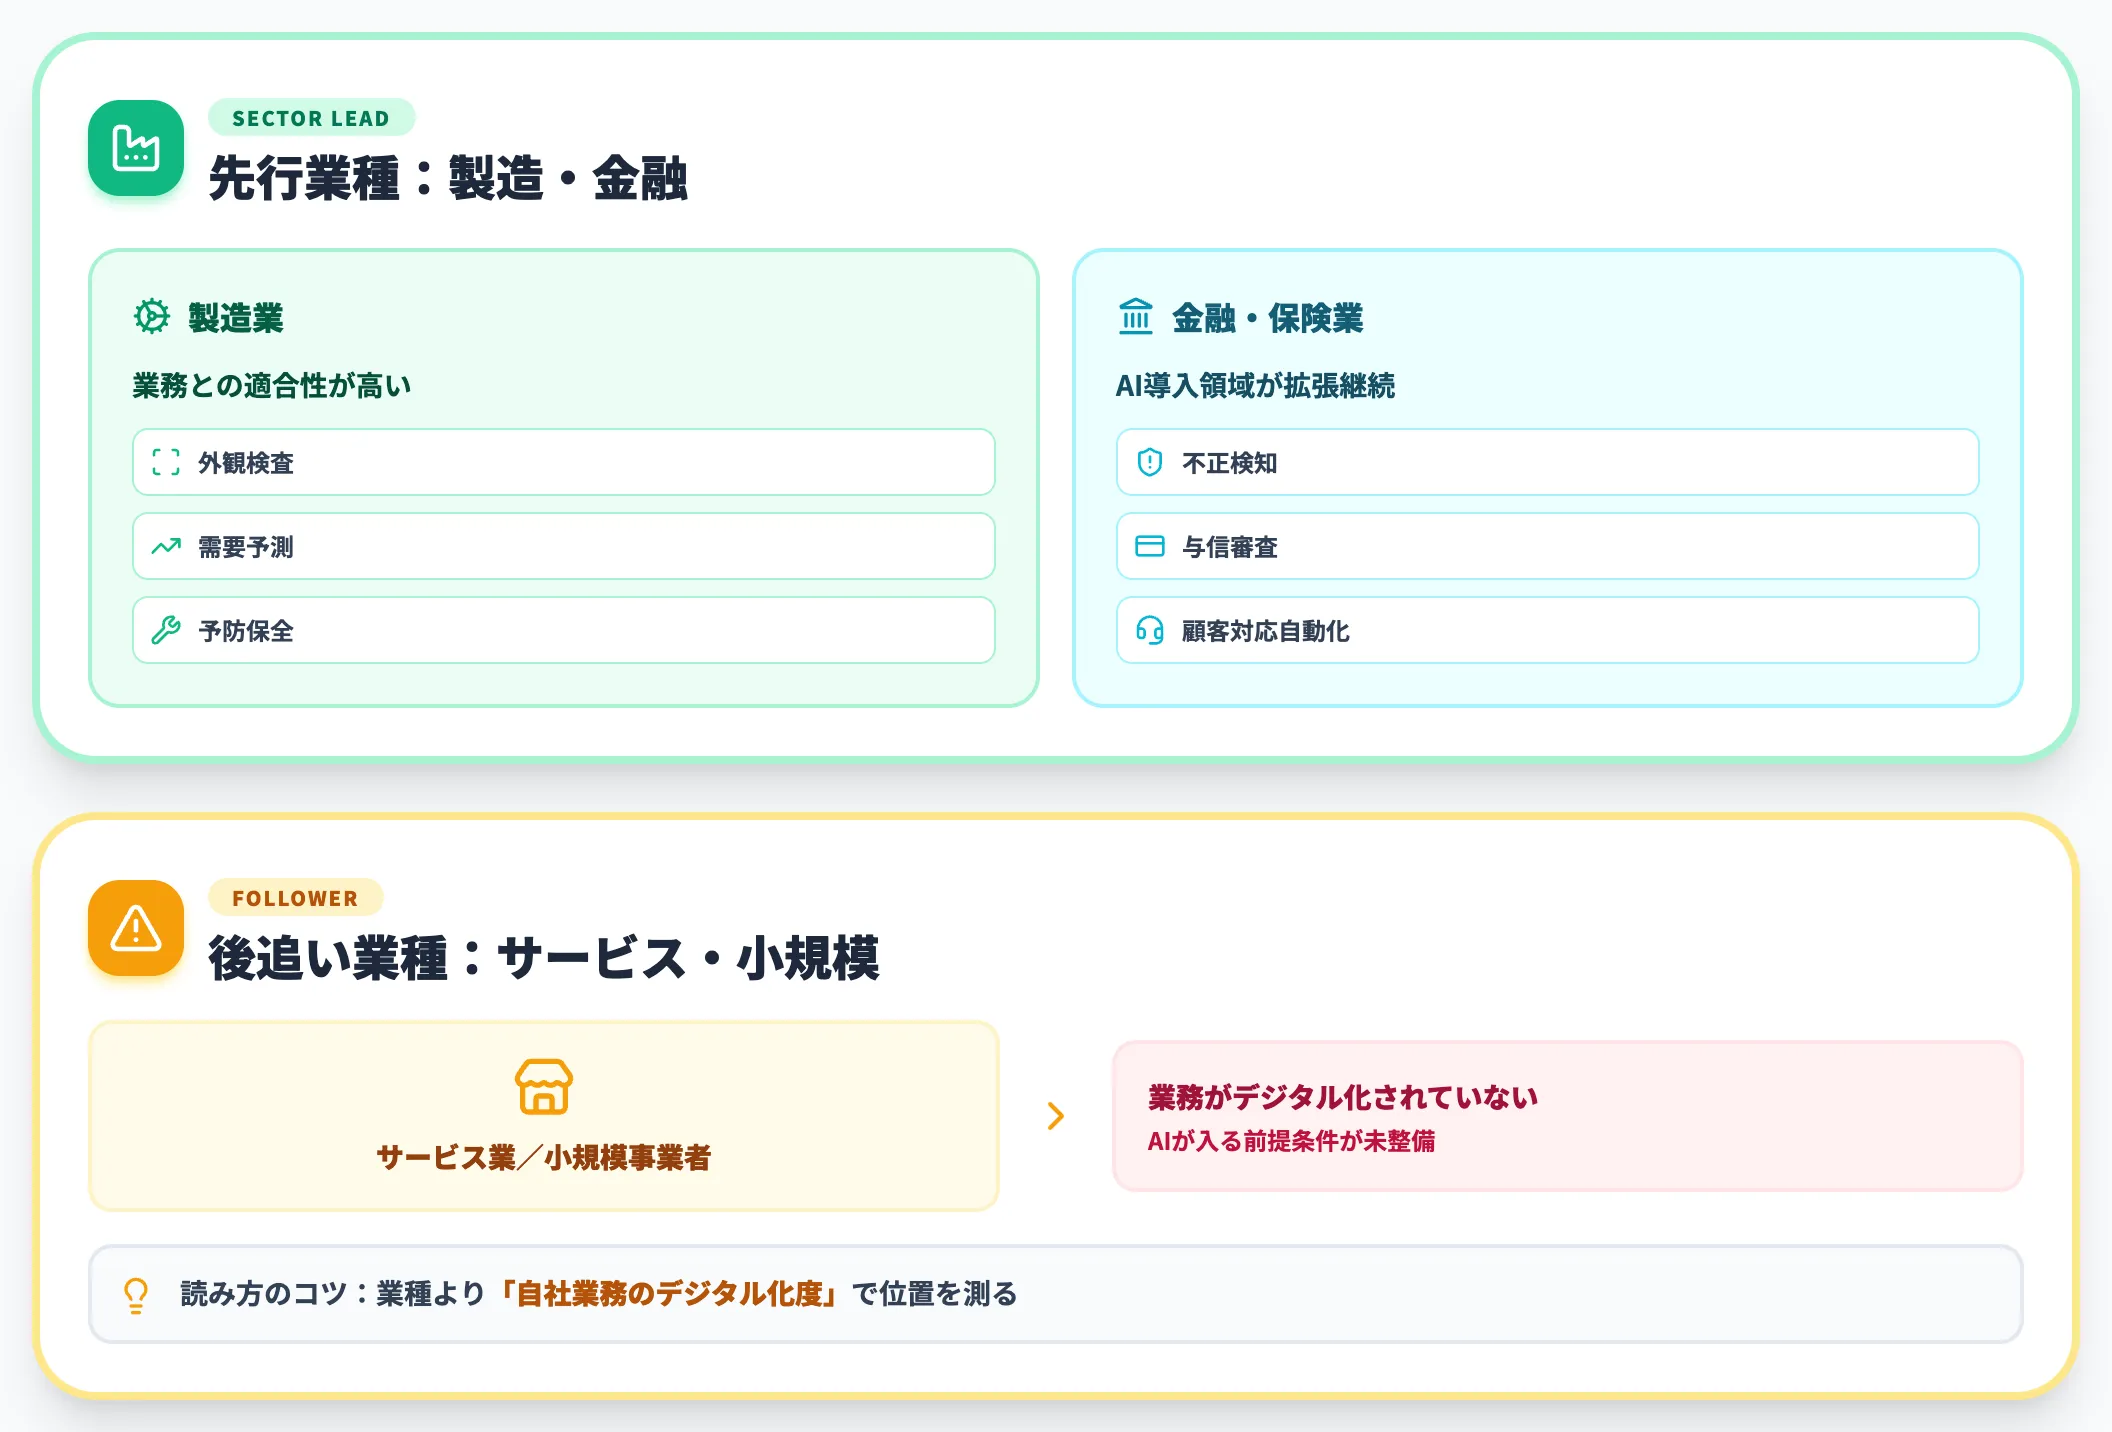The height and width of the screenshot is (1432, 2112).
Task: Select the 外観検査 item
Action: click(x=564, y=462)
